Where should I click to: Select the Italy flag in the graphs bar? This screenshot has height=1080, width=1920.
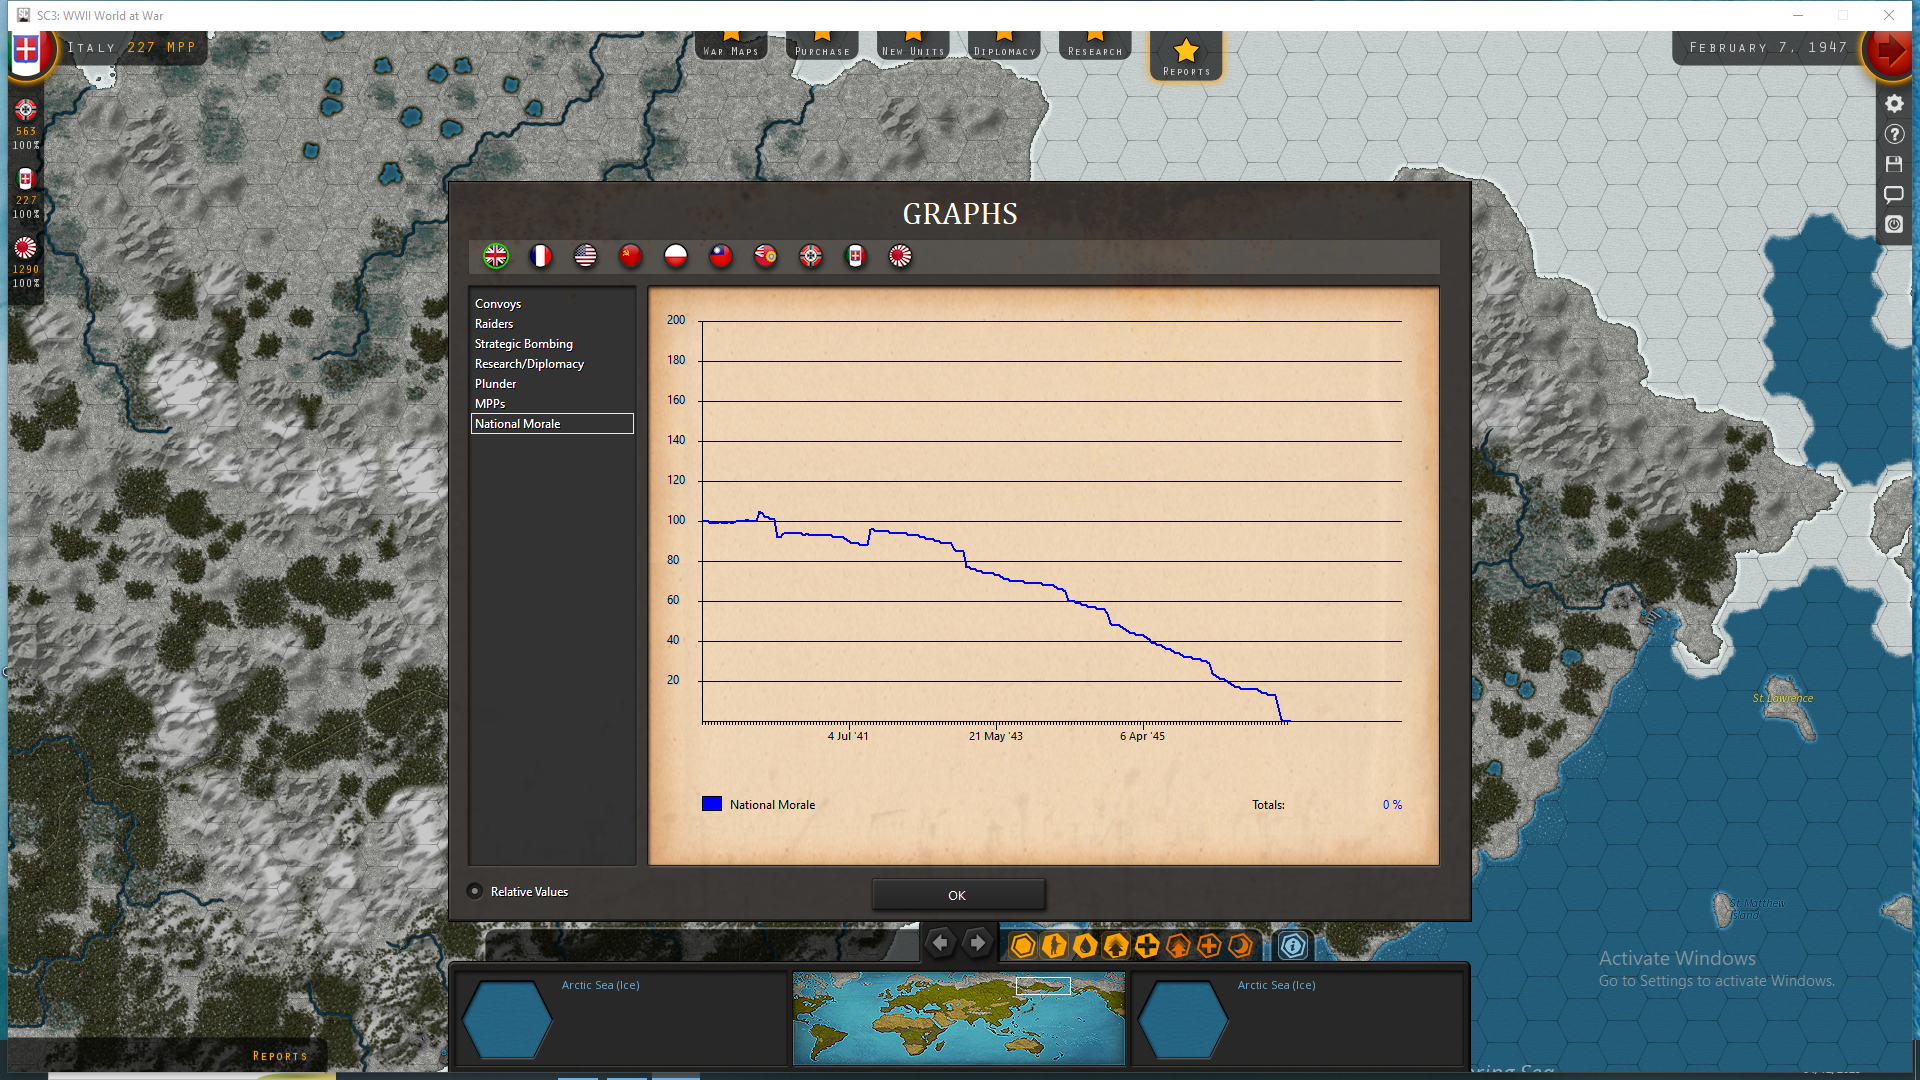click(855, 256)
